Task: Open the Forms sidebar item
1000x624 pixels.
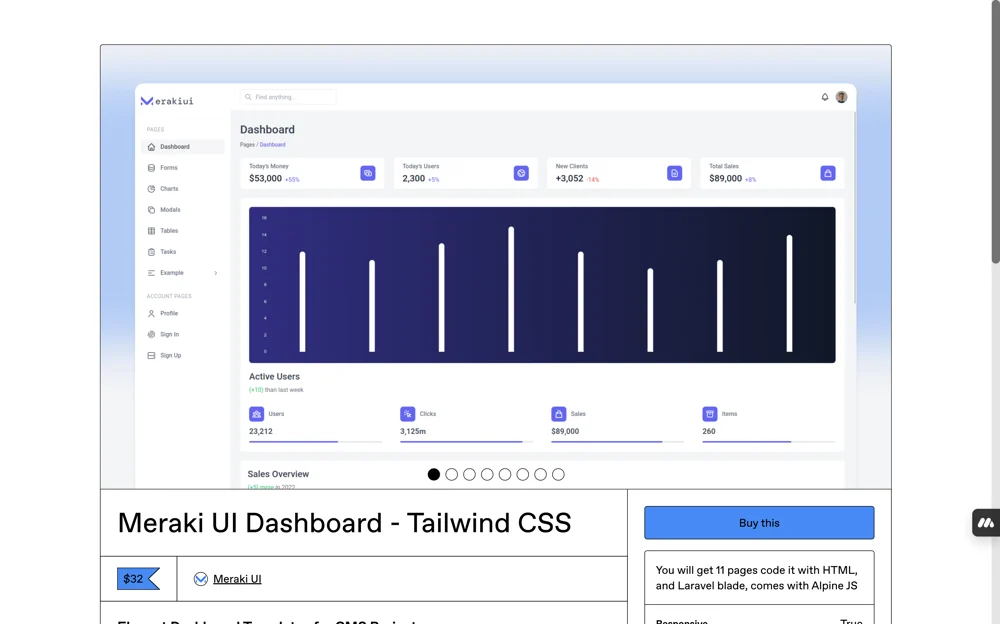Action: click(x=183, y=168)
